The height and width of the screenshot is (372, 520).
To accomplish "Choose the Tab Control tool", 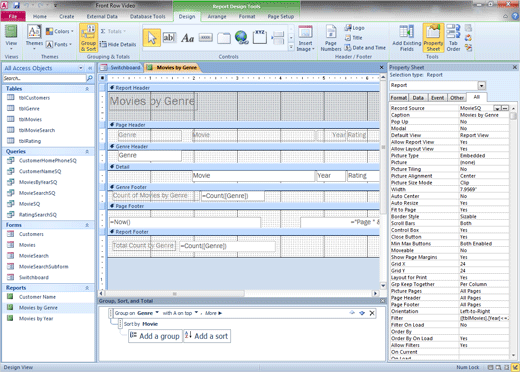I will coord(224,38).
